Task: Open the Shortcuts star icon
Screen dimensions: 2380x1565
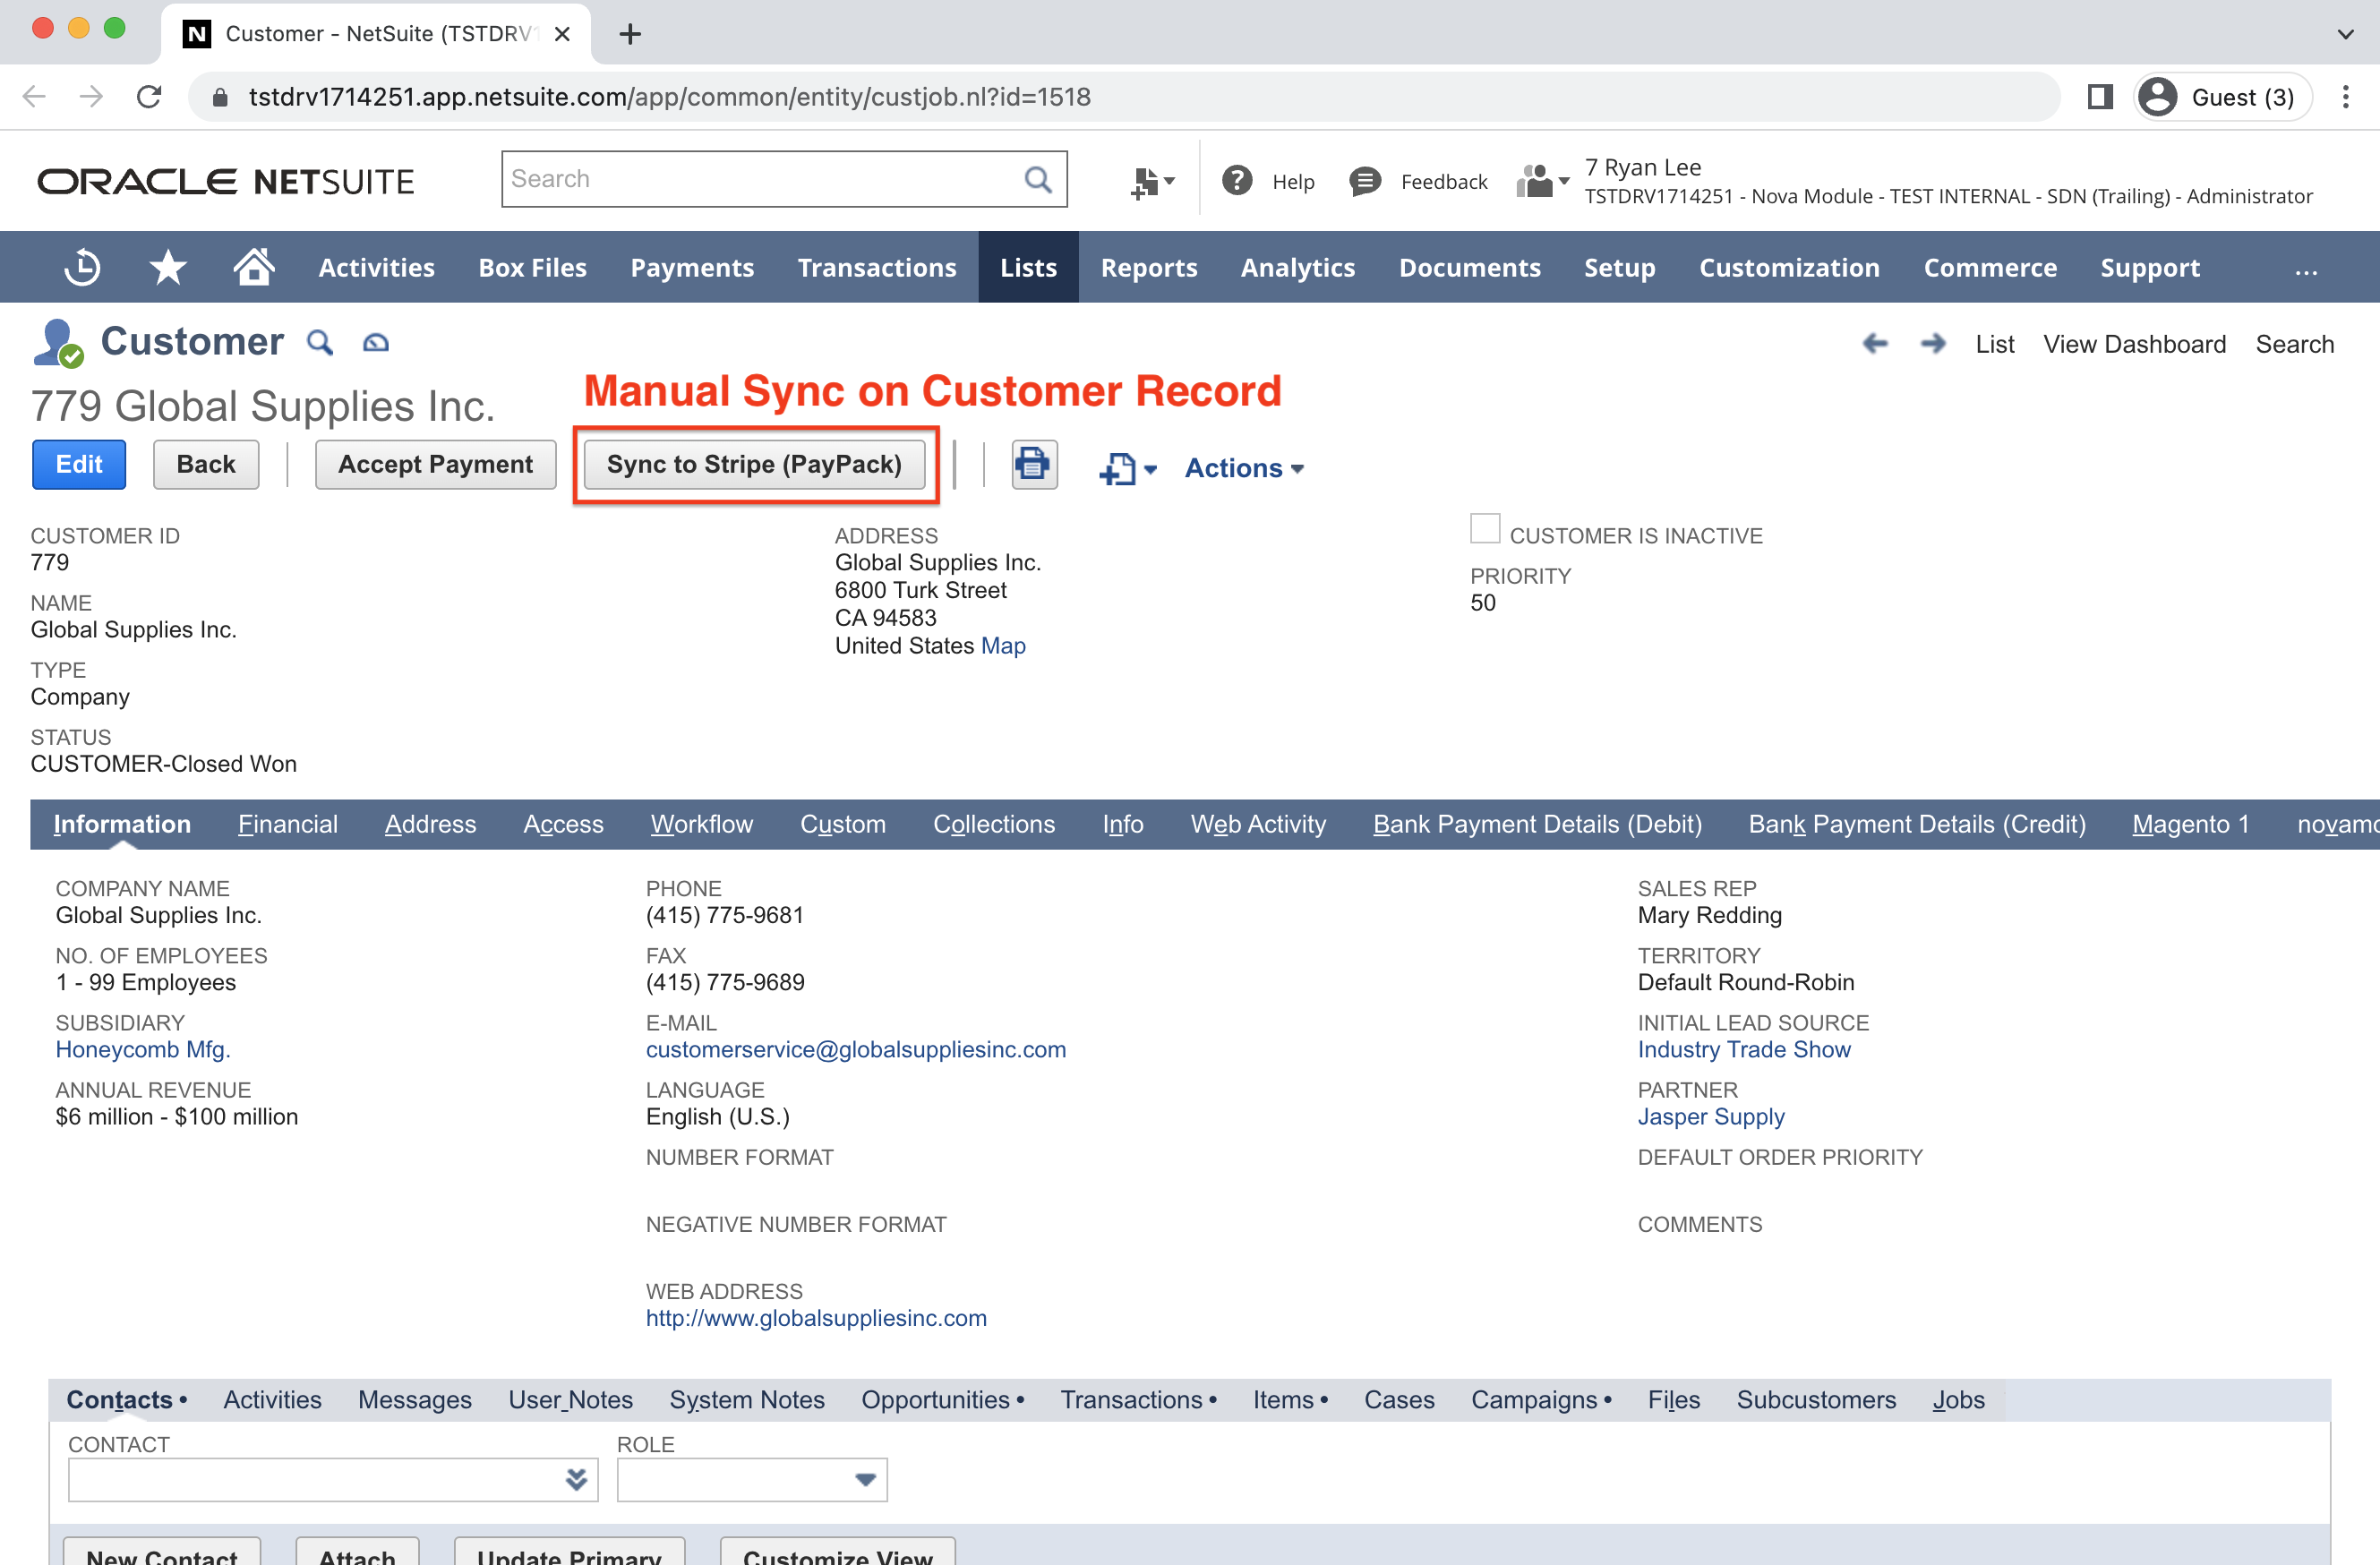Action: pos(168,267)
